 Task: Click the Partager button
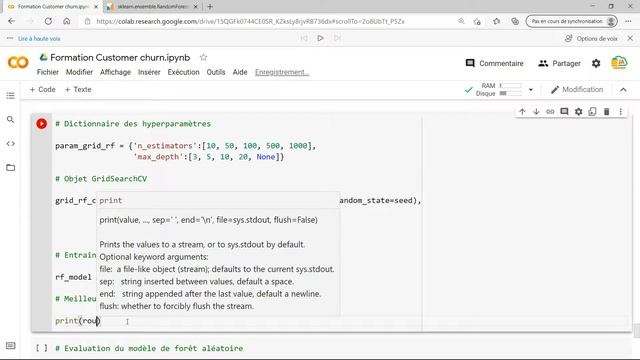tap(559, 63)
